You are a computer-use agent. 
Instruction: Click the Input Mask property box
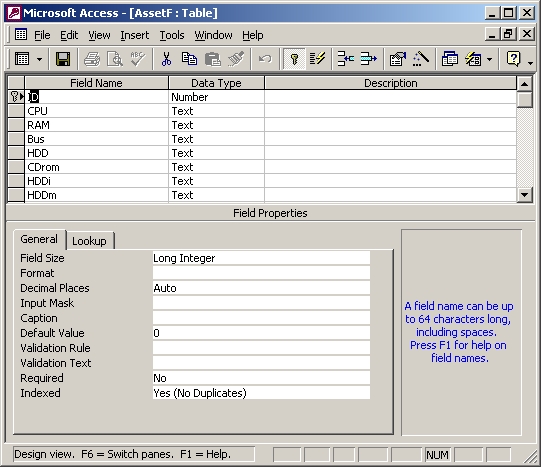(261, 303)
